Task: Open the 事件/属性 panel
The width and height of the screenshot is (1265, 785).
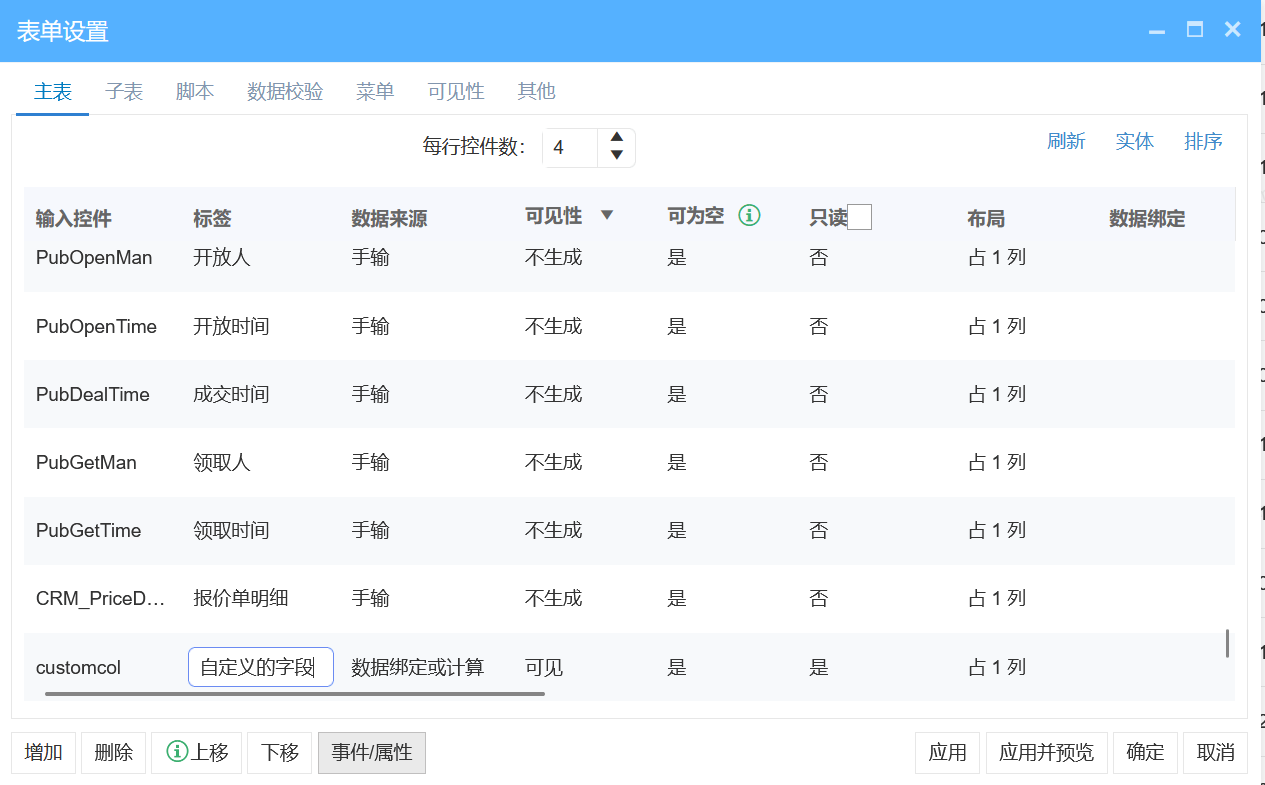Action: (371, 752)
